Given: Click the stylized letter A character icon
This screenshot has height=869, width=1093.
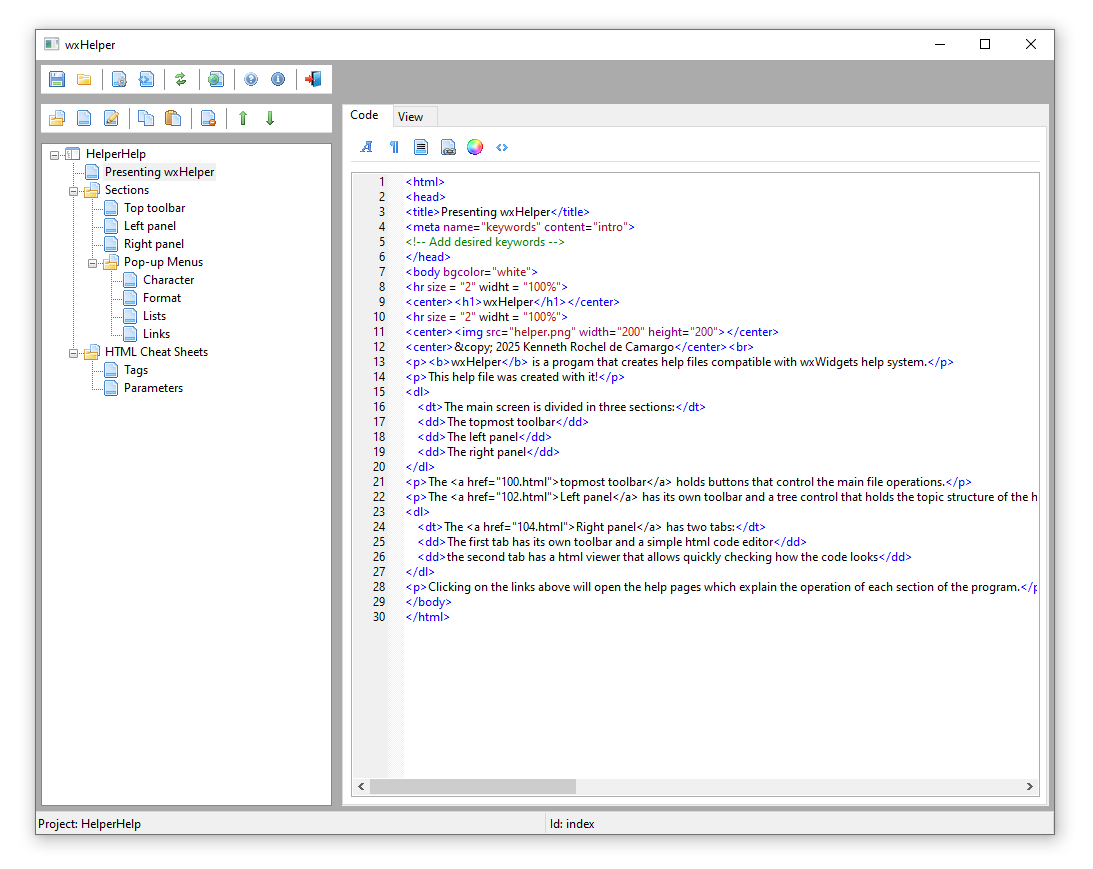Looking at the screenshot, I should pyautogui.click(x=367, y=147).
